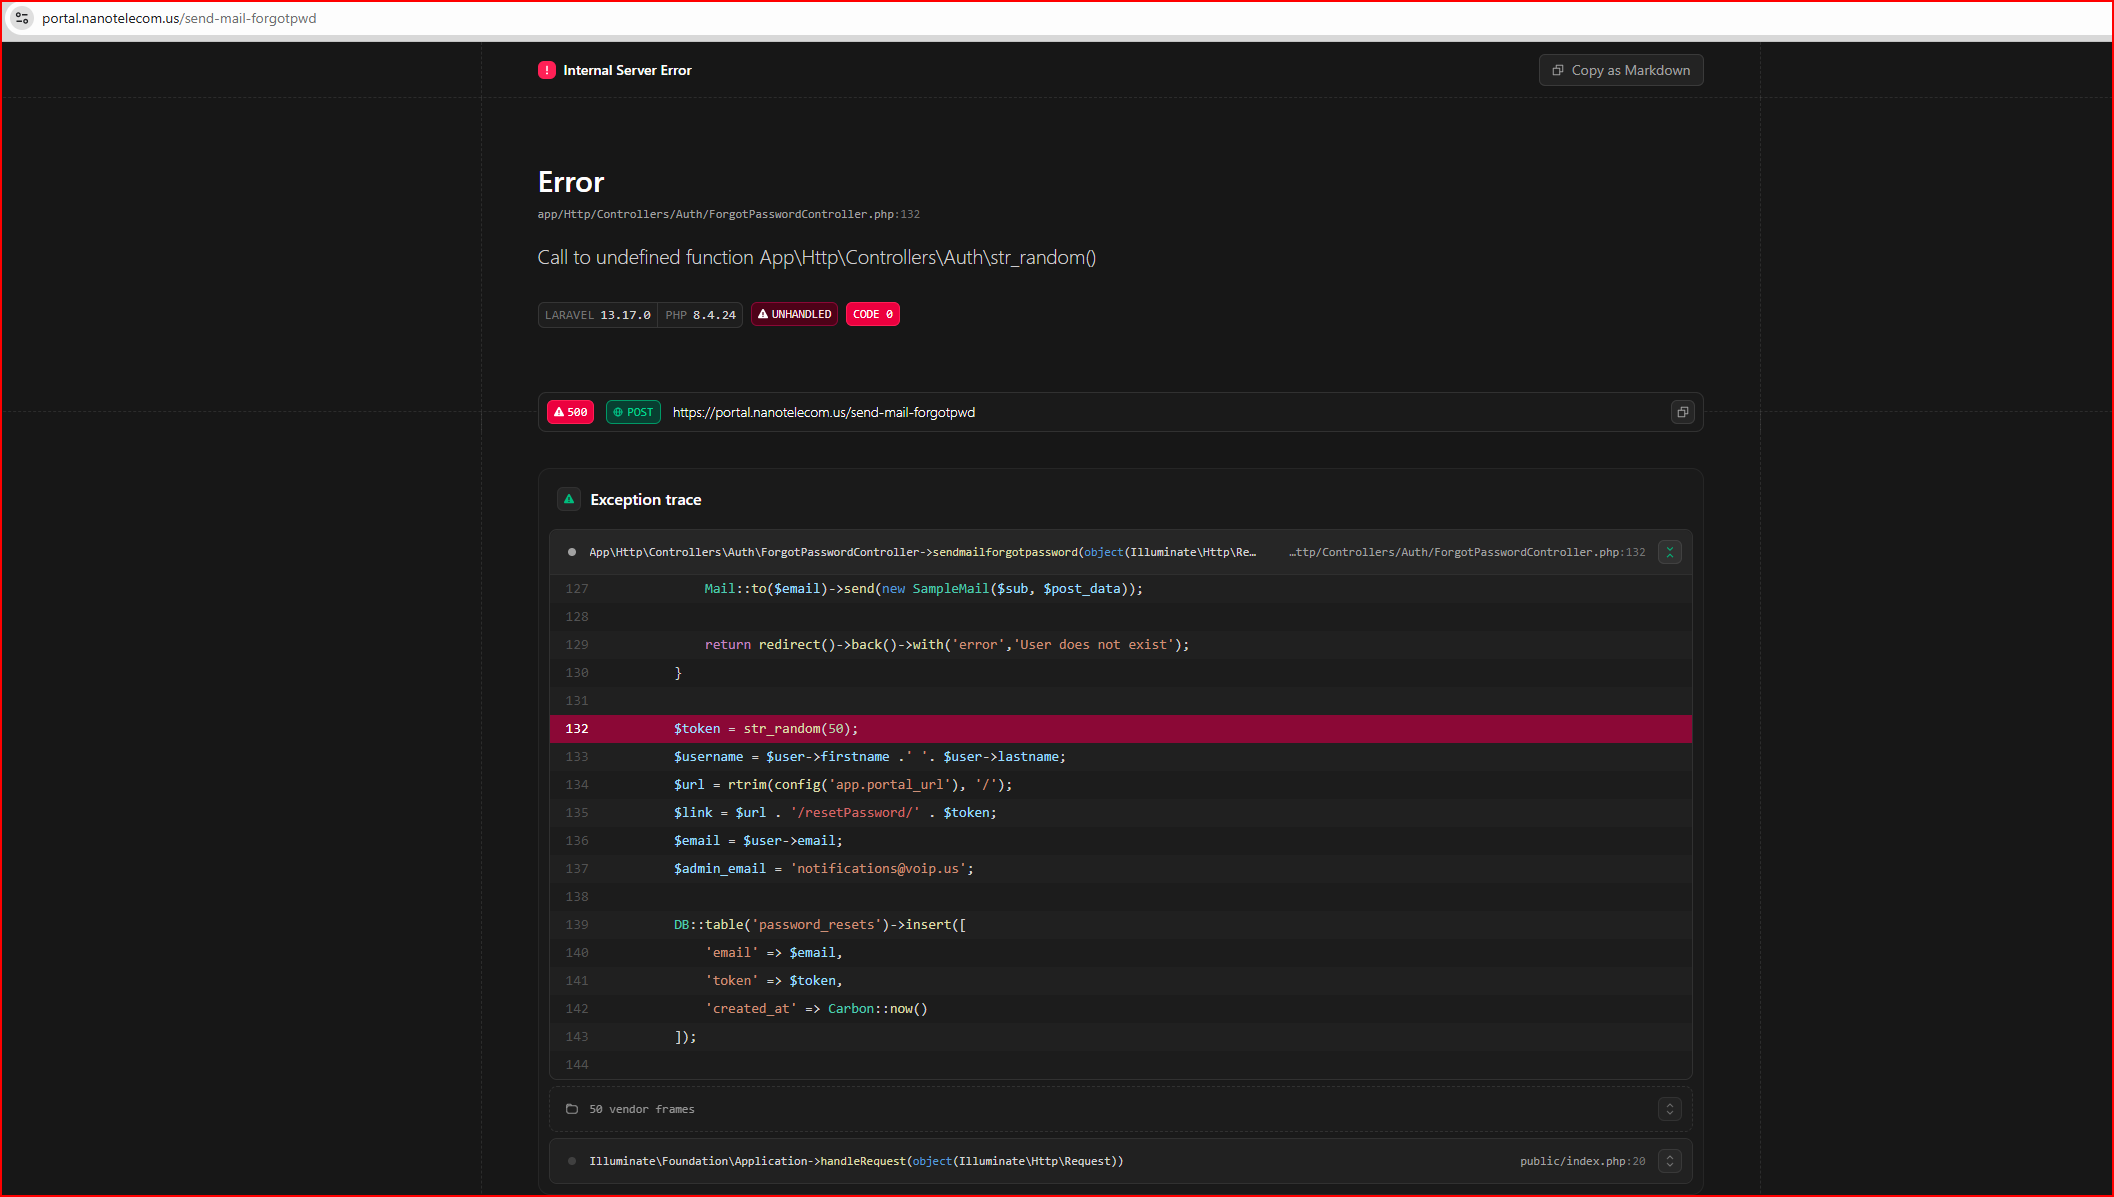This screenshot has height=1197, width=2114.
Task: Click the Copy as Markdown button
Action: click(x=1620, y=70)
